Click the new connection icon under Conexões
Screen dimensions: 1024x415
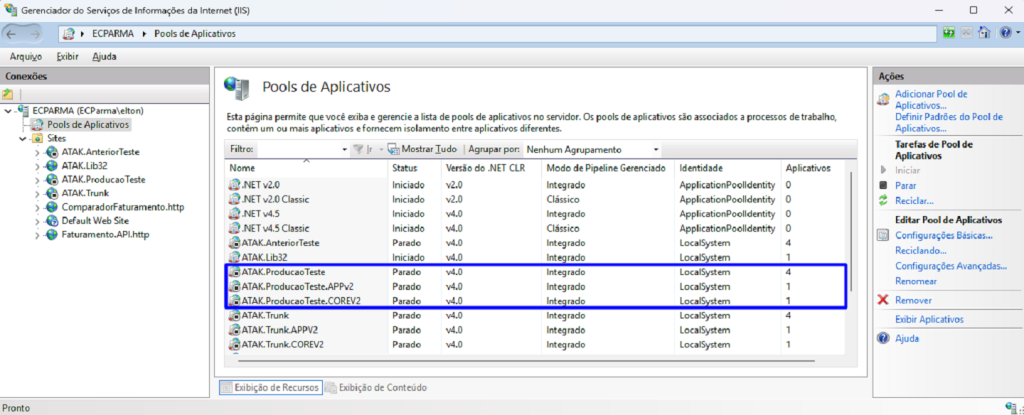click(x=8, y=94)
